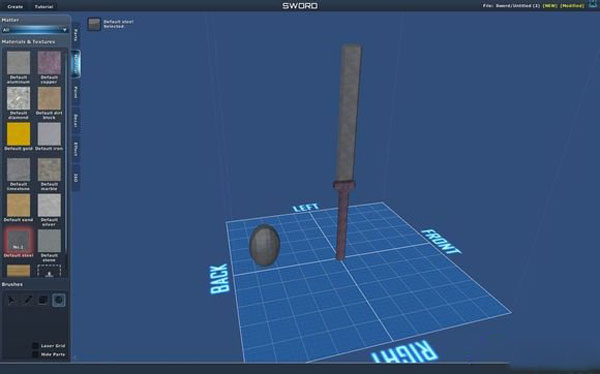The image size is (600, 374).
Task: Click the sphere object on the grid
Action: click(x=264, y=245)
